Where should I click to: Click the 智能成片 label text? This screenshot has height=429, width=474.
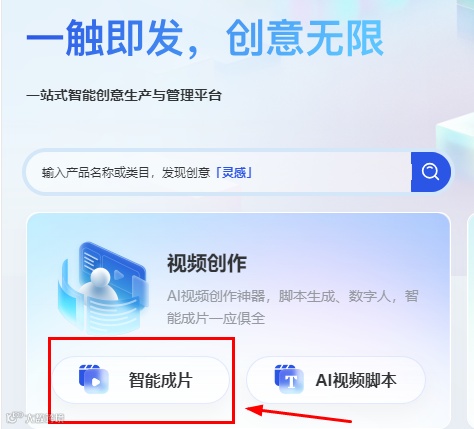[x=161, y=380]
